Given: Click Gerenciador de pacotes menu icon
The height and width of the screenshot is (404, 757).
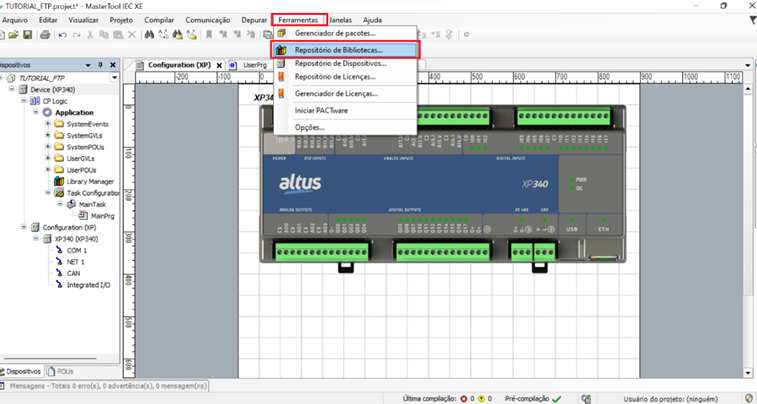Looking at the screenshot, I should click(x=281, y=33).
